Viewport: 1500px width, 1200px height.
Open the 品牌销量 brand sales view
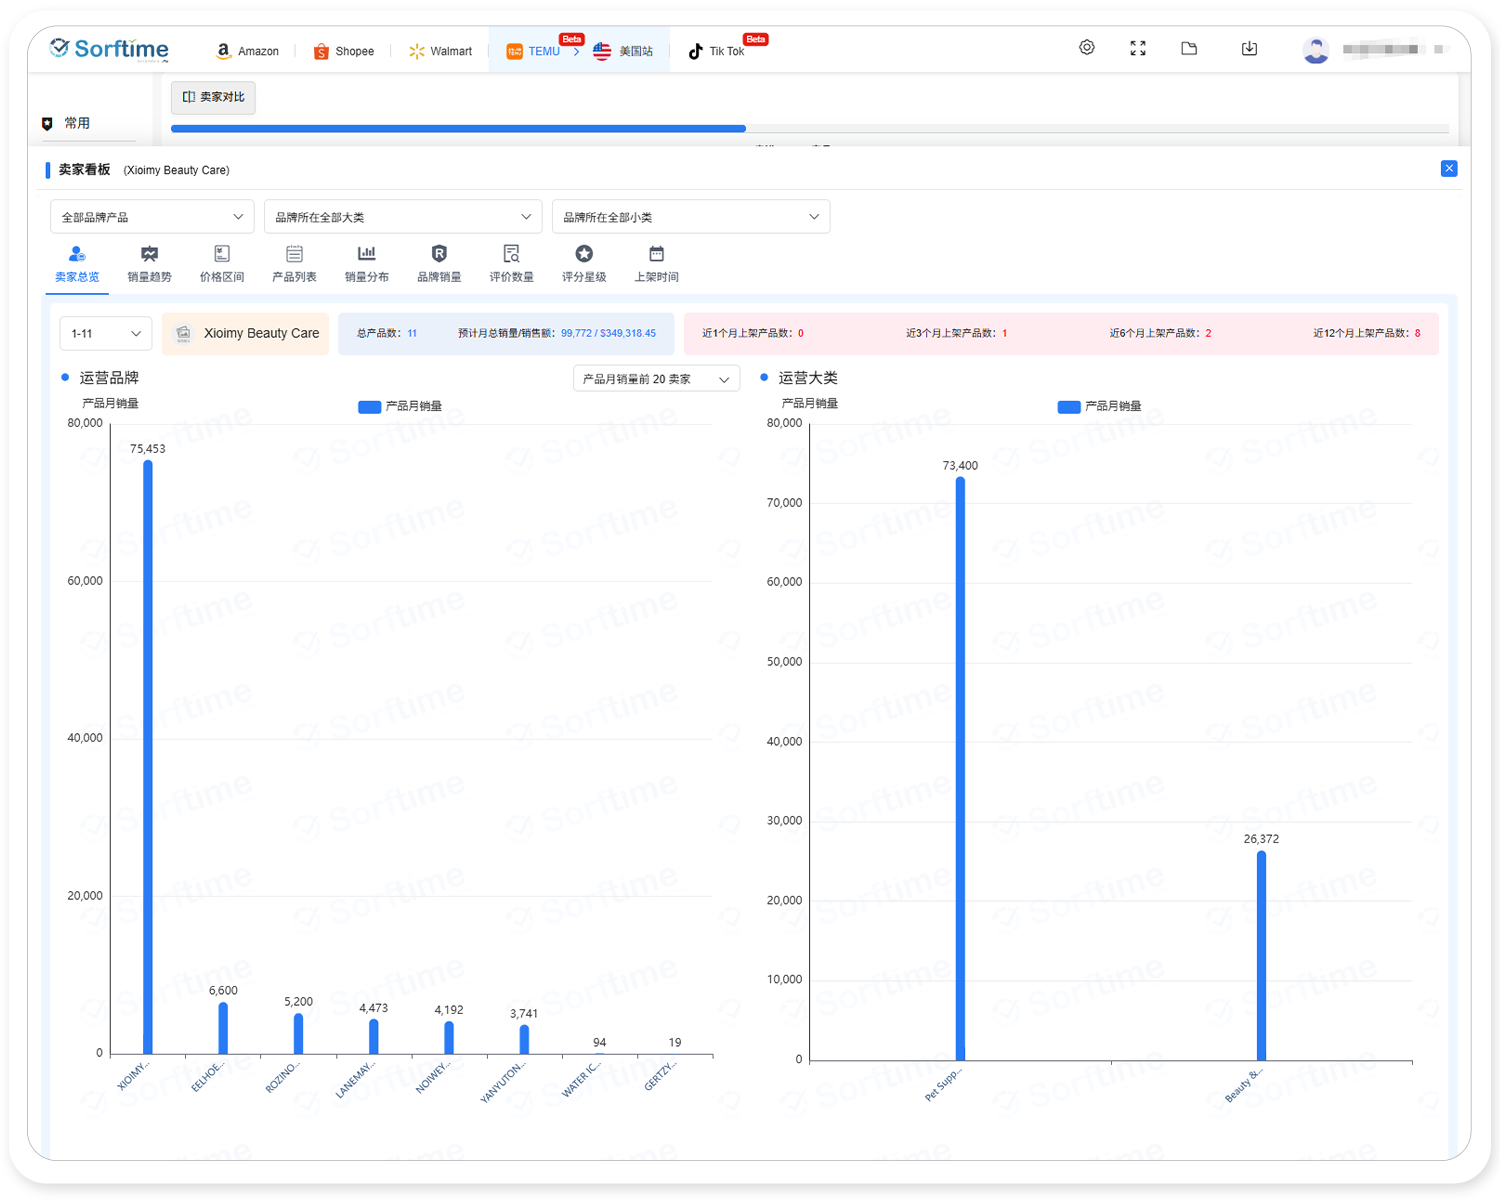[x=439, y=264]
